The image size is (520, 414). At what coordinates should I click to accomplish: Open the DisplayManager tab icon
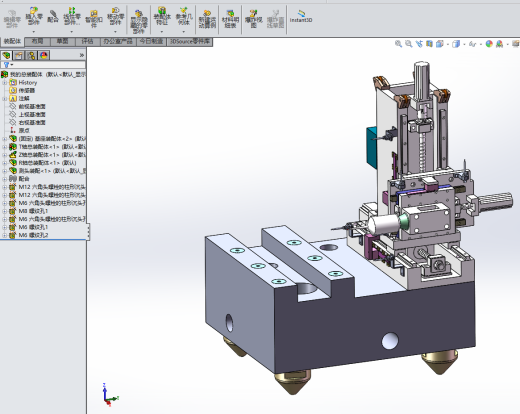tap(44, 55)
